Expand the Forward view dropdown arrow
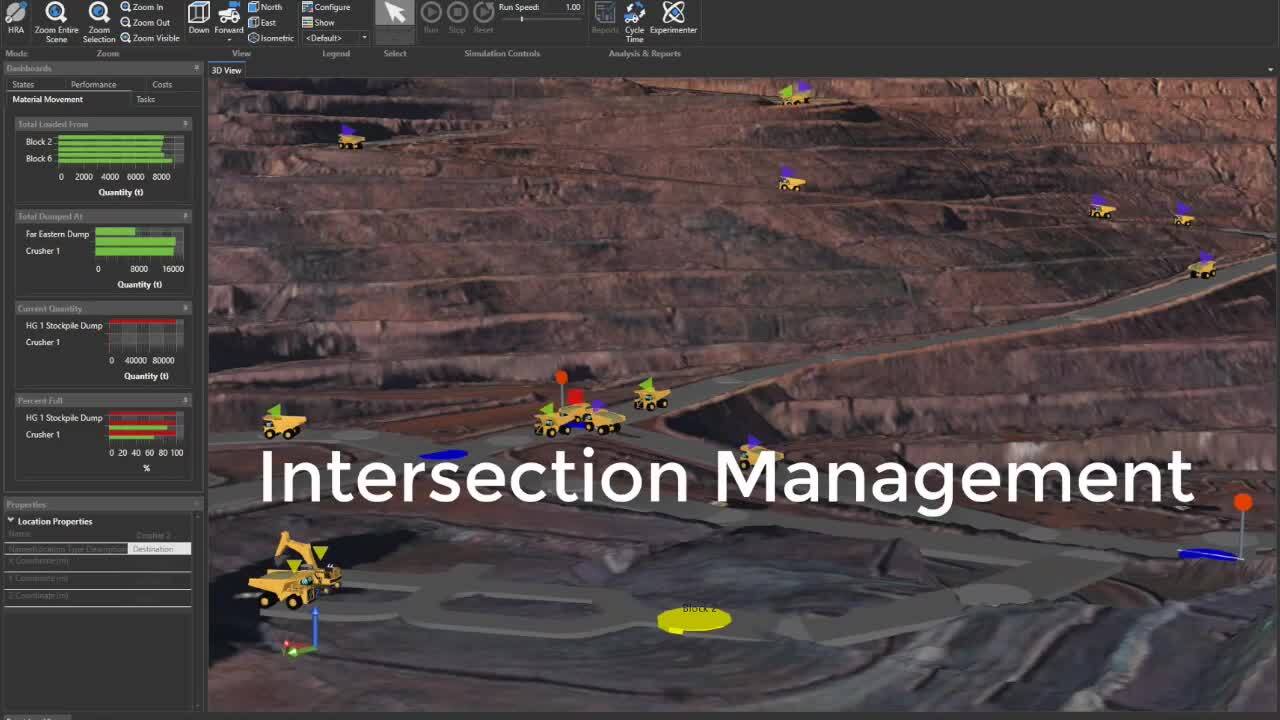This screenshot has width=1280, height=720. click(229, 40)
